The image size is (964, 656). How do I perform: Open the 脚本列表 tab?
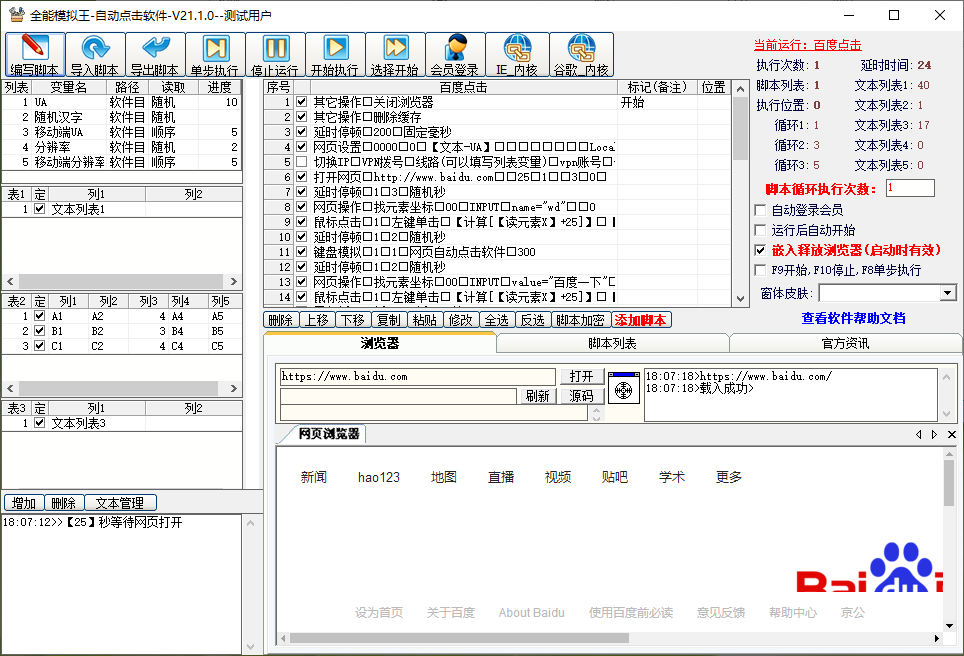612,343
